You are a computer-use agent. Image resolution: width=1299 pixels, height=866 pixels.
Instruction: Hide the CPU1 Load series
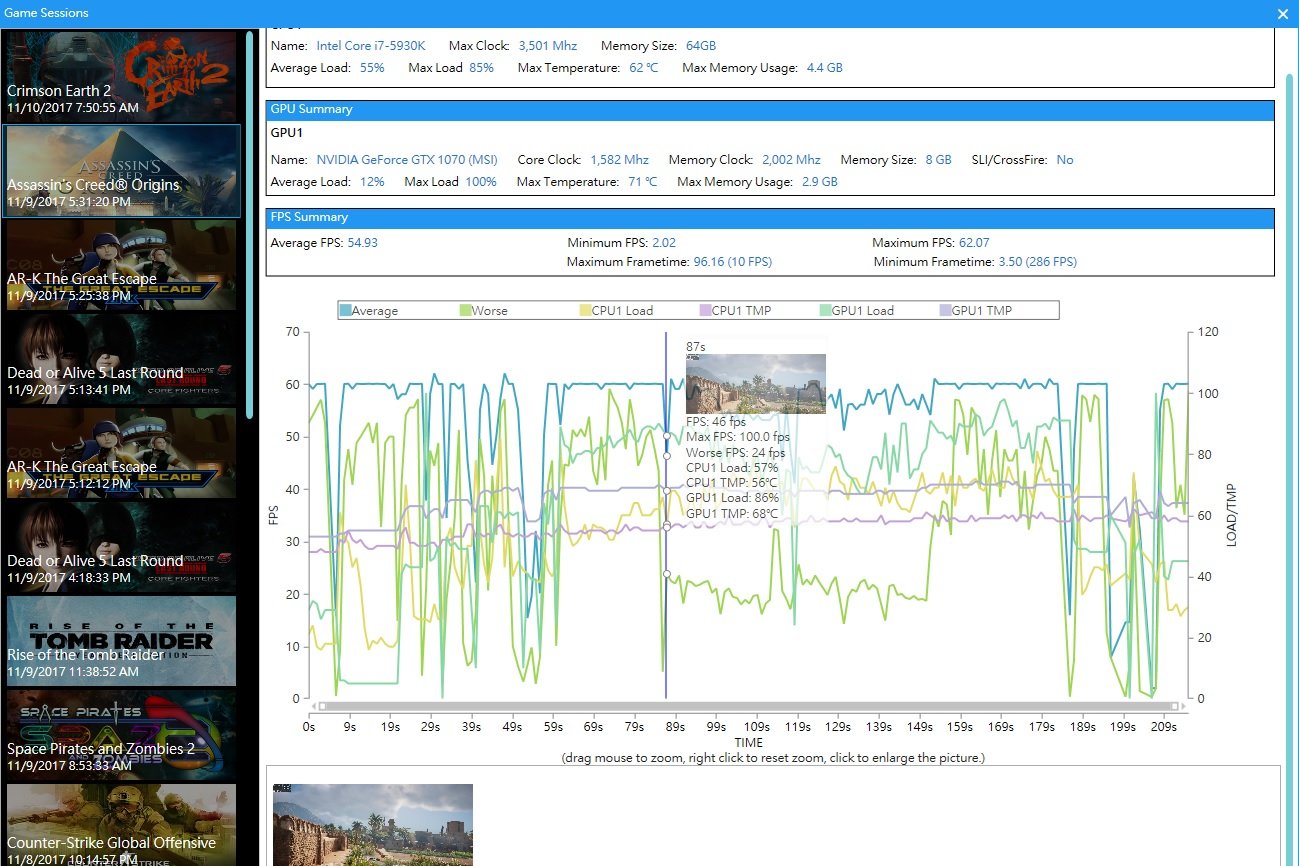(x=615, y=311)
